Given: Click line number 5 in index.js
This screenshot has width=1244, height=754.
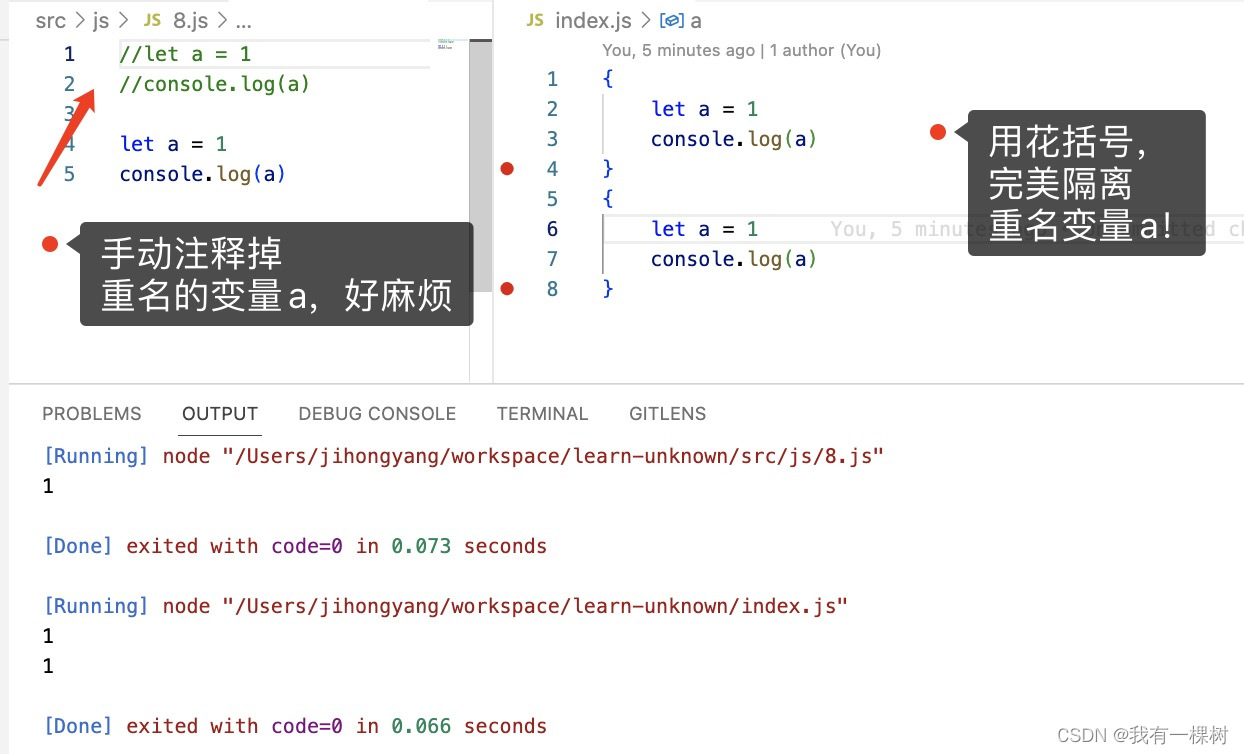Looking at the screenshot, I should (x=553, y=199).
